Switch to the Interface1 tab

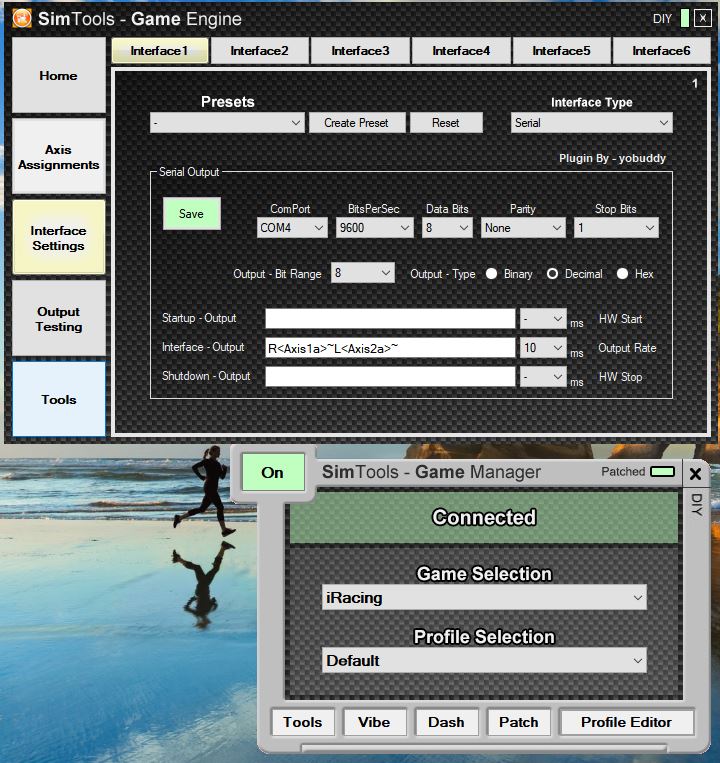click(160, 51)
